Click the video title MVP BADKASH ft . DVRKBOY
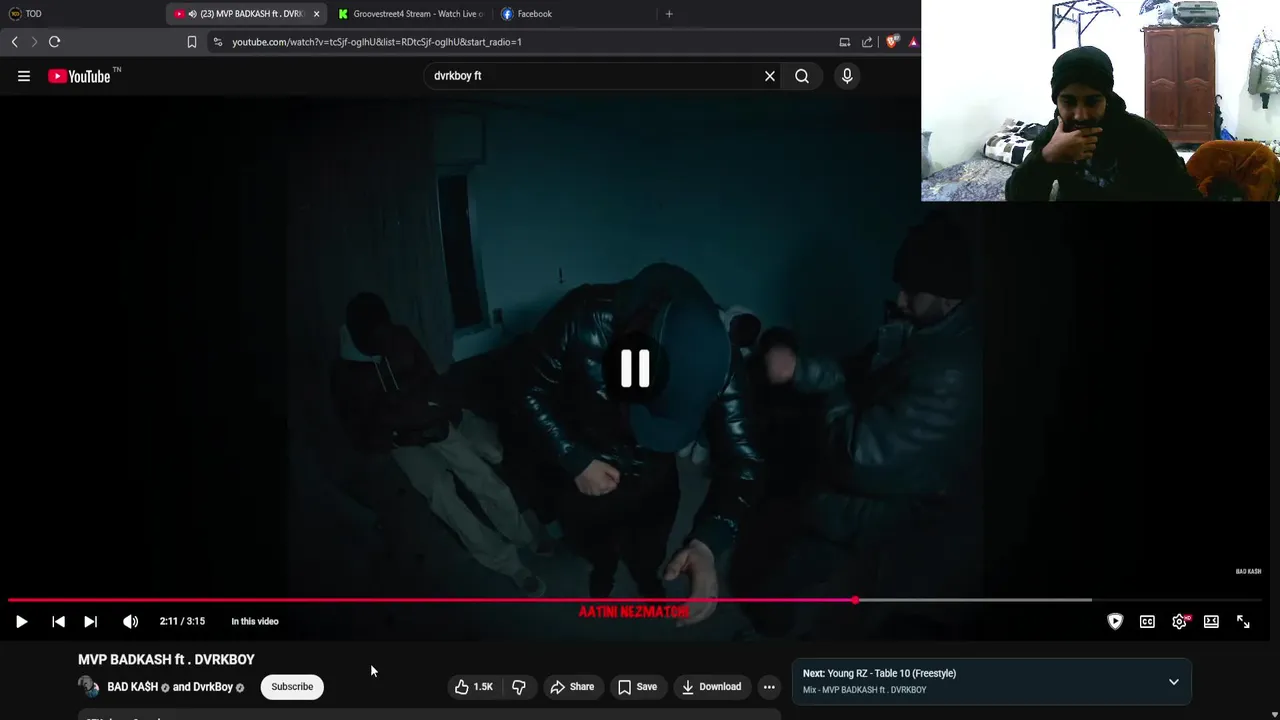The image size is (1280, 720). click(166, 659)
